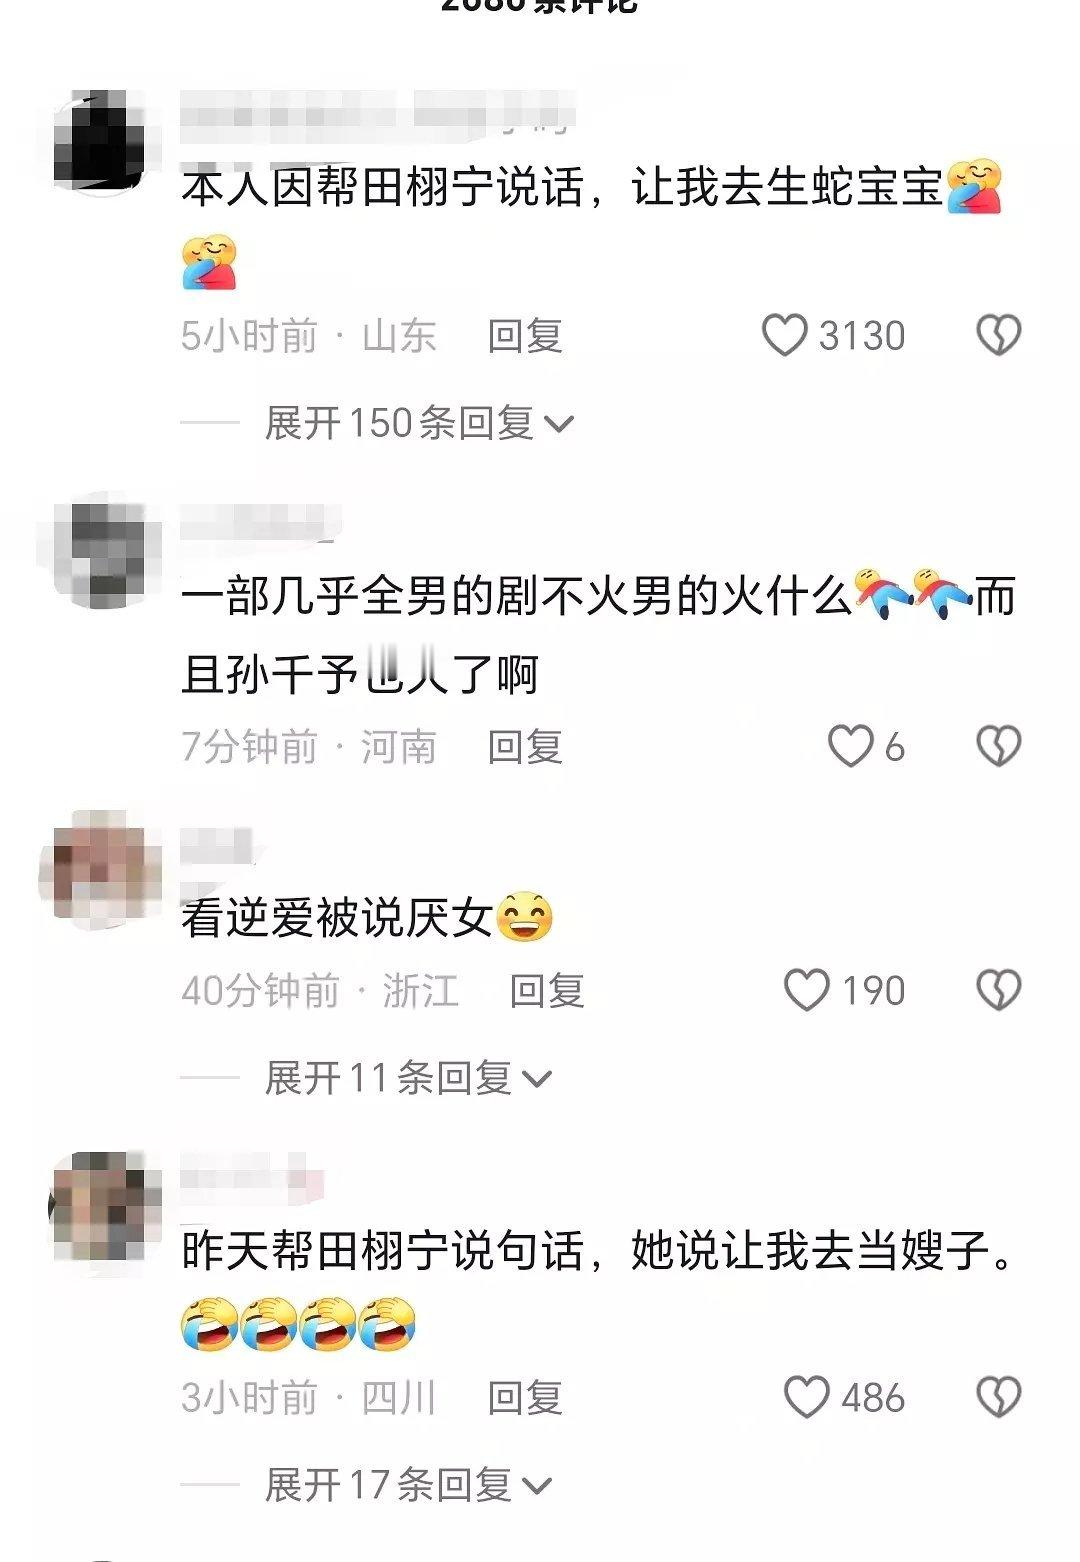Expand 150 replies under the first comment
This screenshot has width=1080, height=1562.
point(418,423)
